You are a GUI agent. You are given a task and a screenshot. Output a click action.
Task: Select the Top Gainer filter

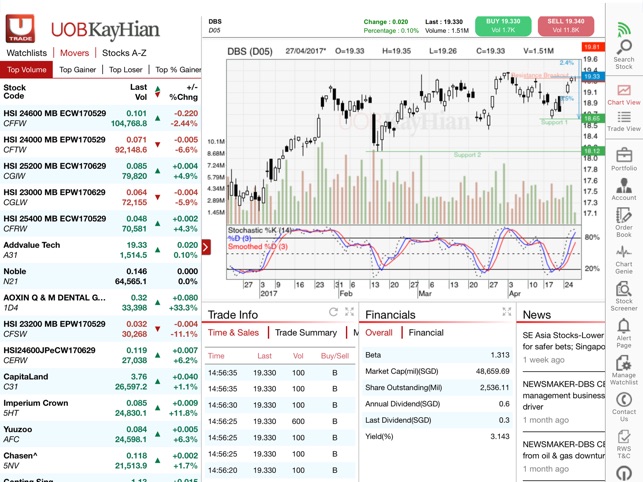[x=78, y=70]
